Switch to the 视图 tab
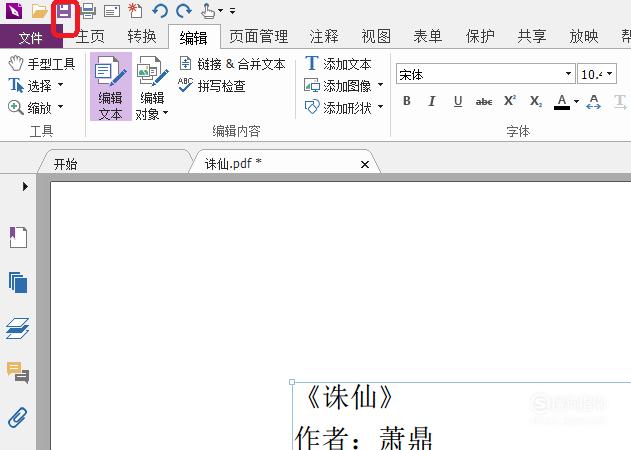This screenshot has width=631, height=450. 376,37
